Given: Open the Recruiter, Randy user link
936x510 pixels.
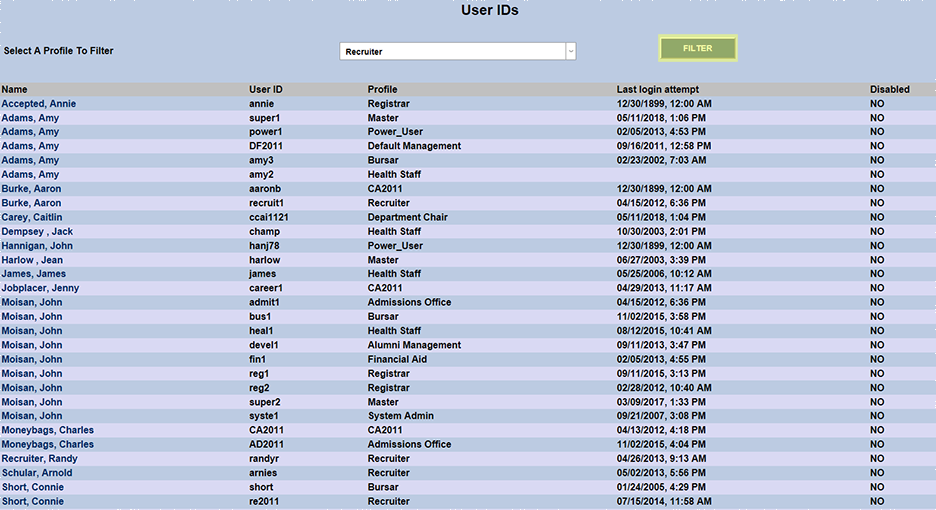Looking at the screenshot, I should point(39,459).
